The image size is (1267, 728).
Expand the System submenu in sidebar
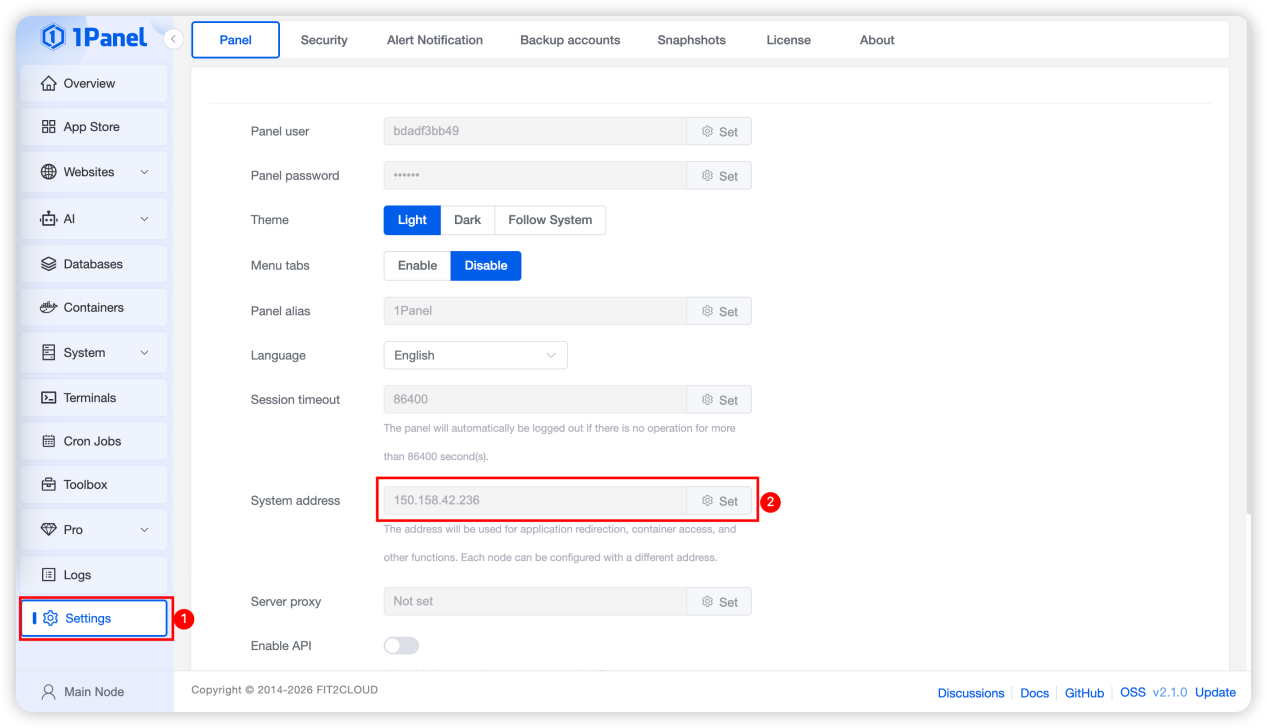point(144,353)
